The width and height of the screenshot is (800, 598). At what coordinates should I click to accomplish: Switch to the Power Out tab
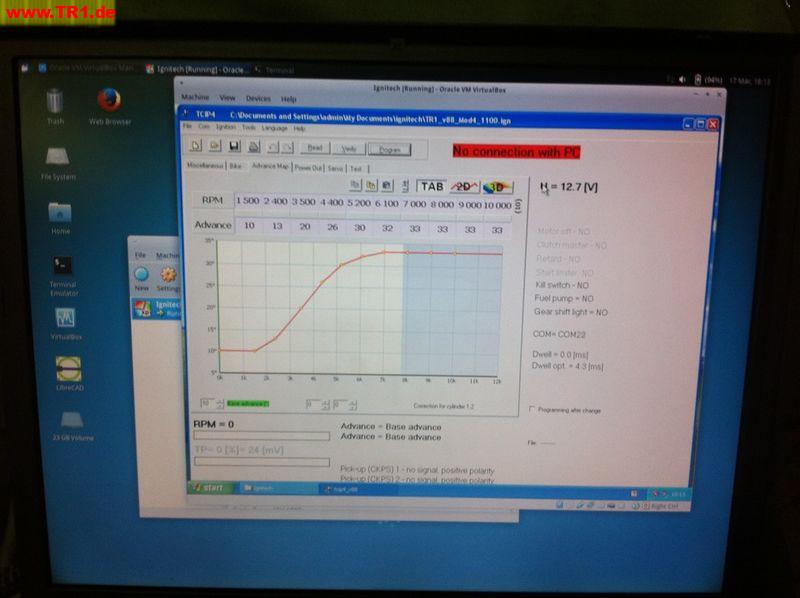coord(308,167)
